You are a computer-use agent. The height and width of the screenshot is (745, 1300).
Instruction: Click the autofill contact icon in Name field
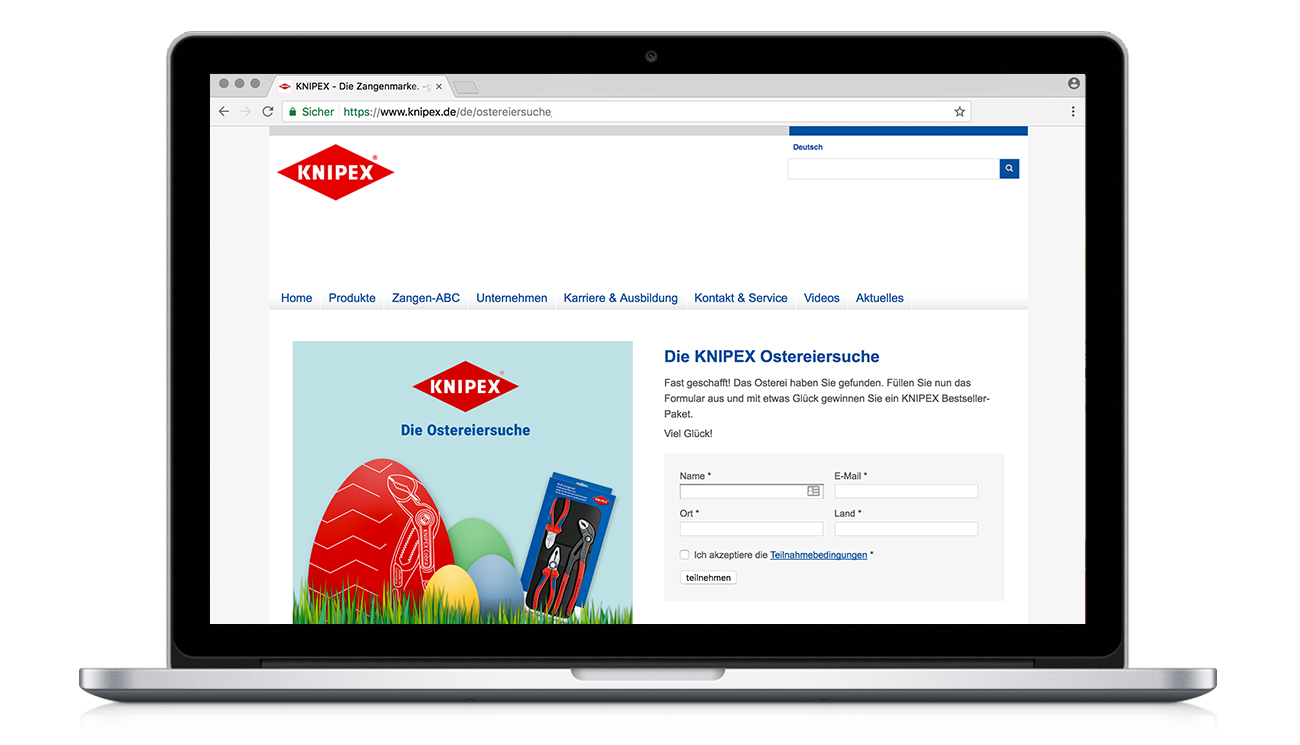click(x=814, y=491)
